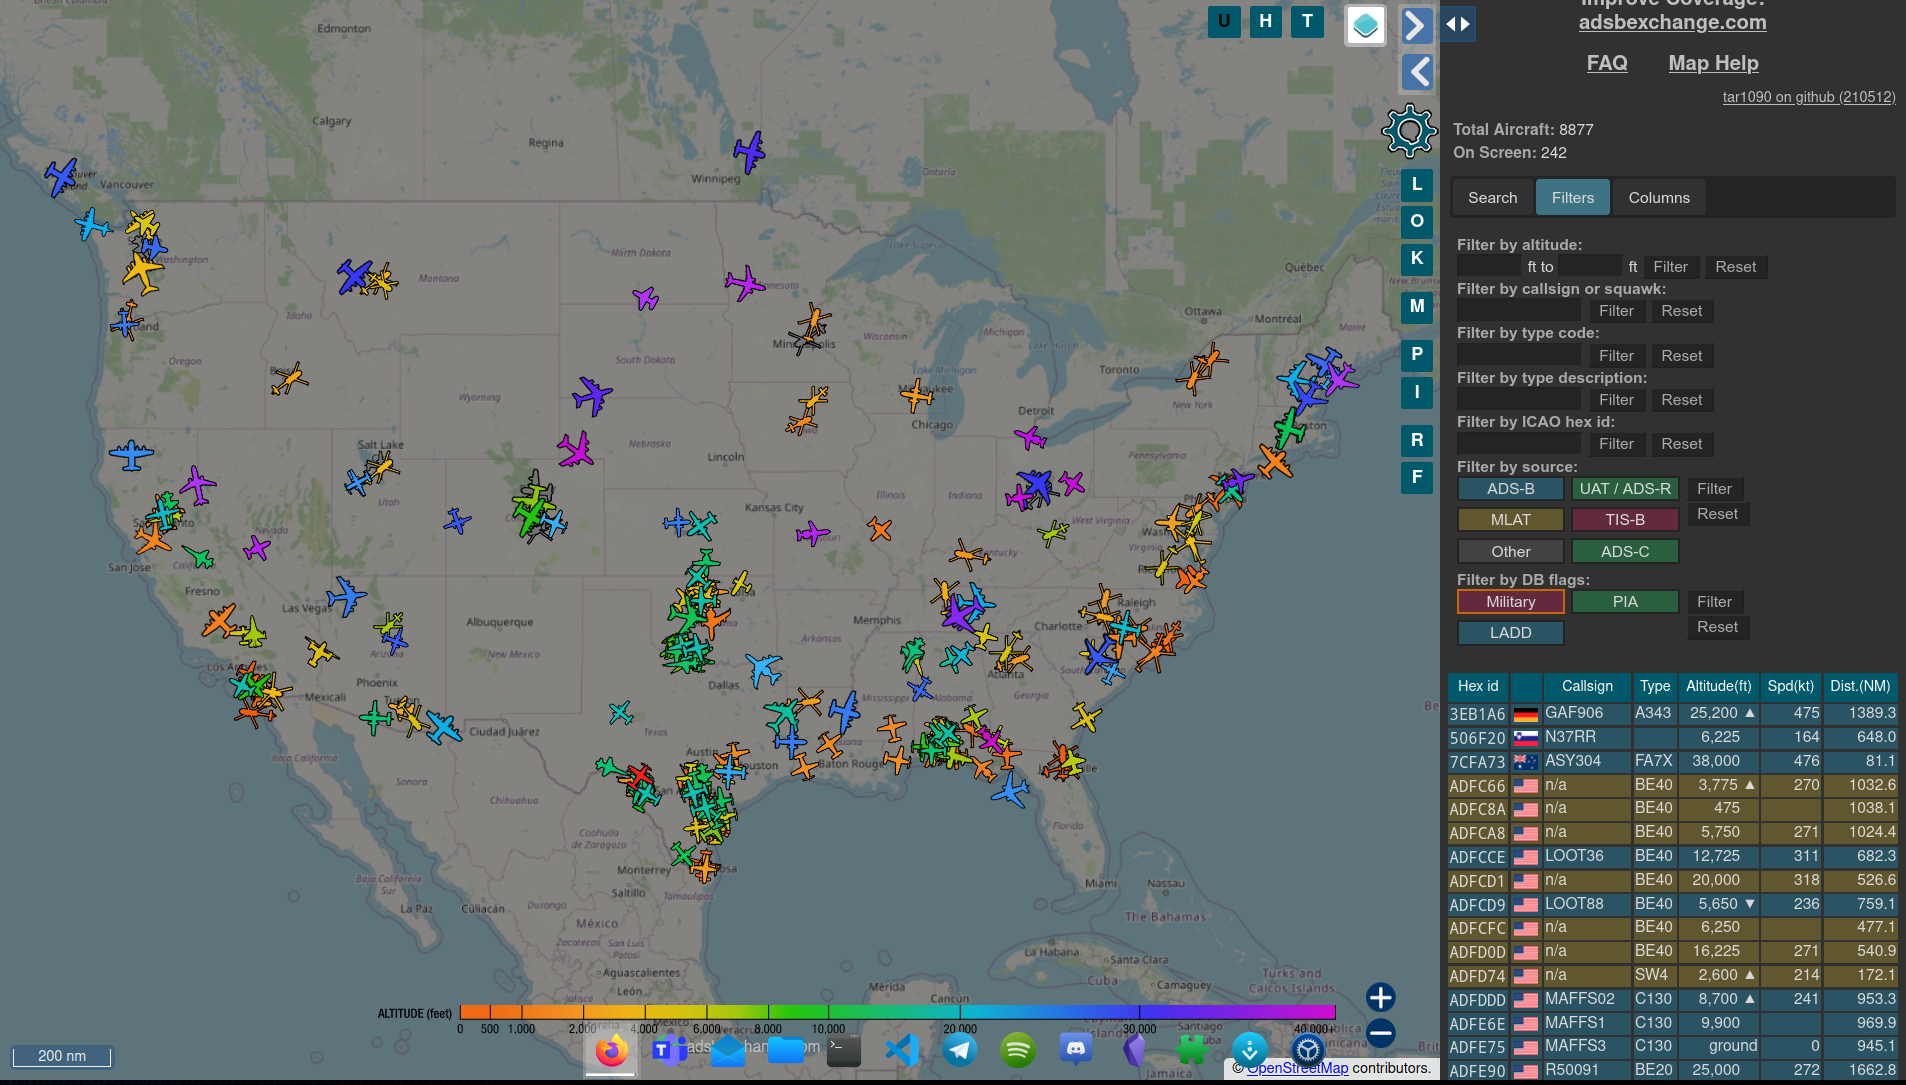
Task: Open Firefox from the dock
Action: [x=611, y=1050]
